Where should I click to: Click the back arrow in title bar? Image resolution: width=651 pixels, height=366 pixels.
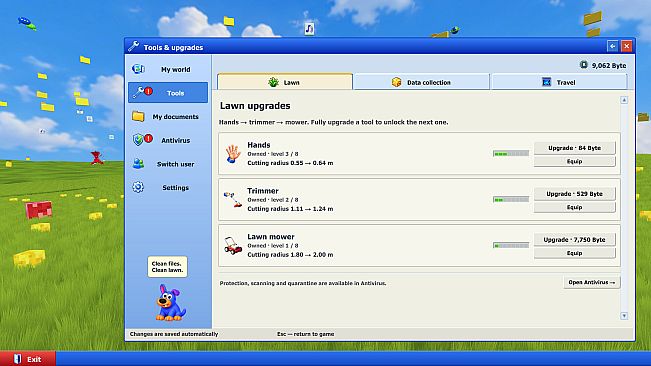pos(612,46)
